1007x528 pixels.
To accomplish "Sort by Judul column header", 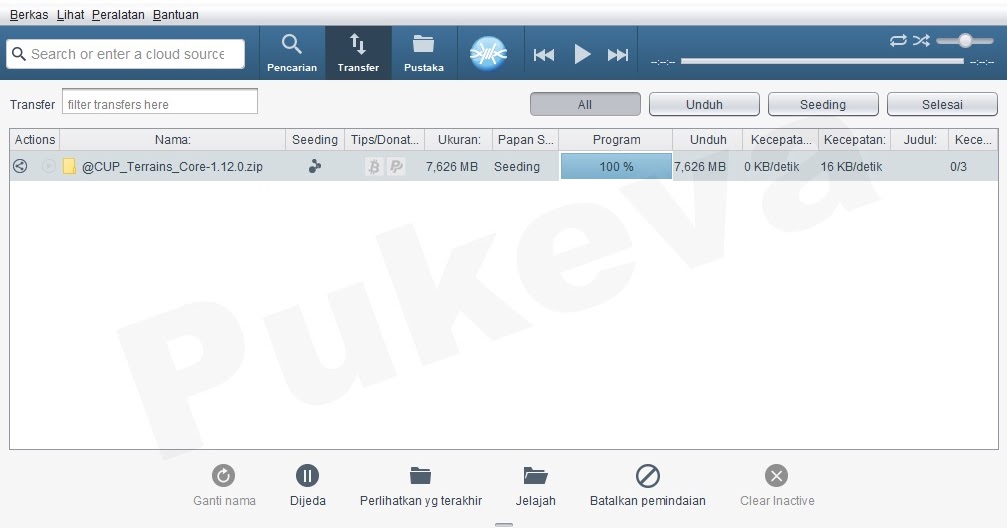I will click(x=920, y=139).
